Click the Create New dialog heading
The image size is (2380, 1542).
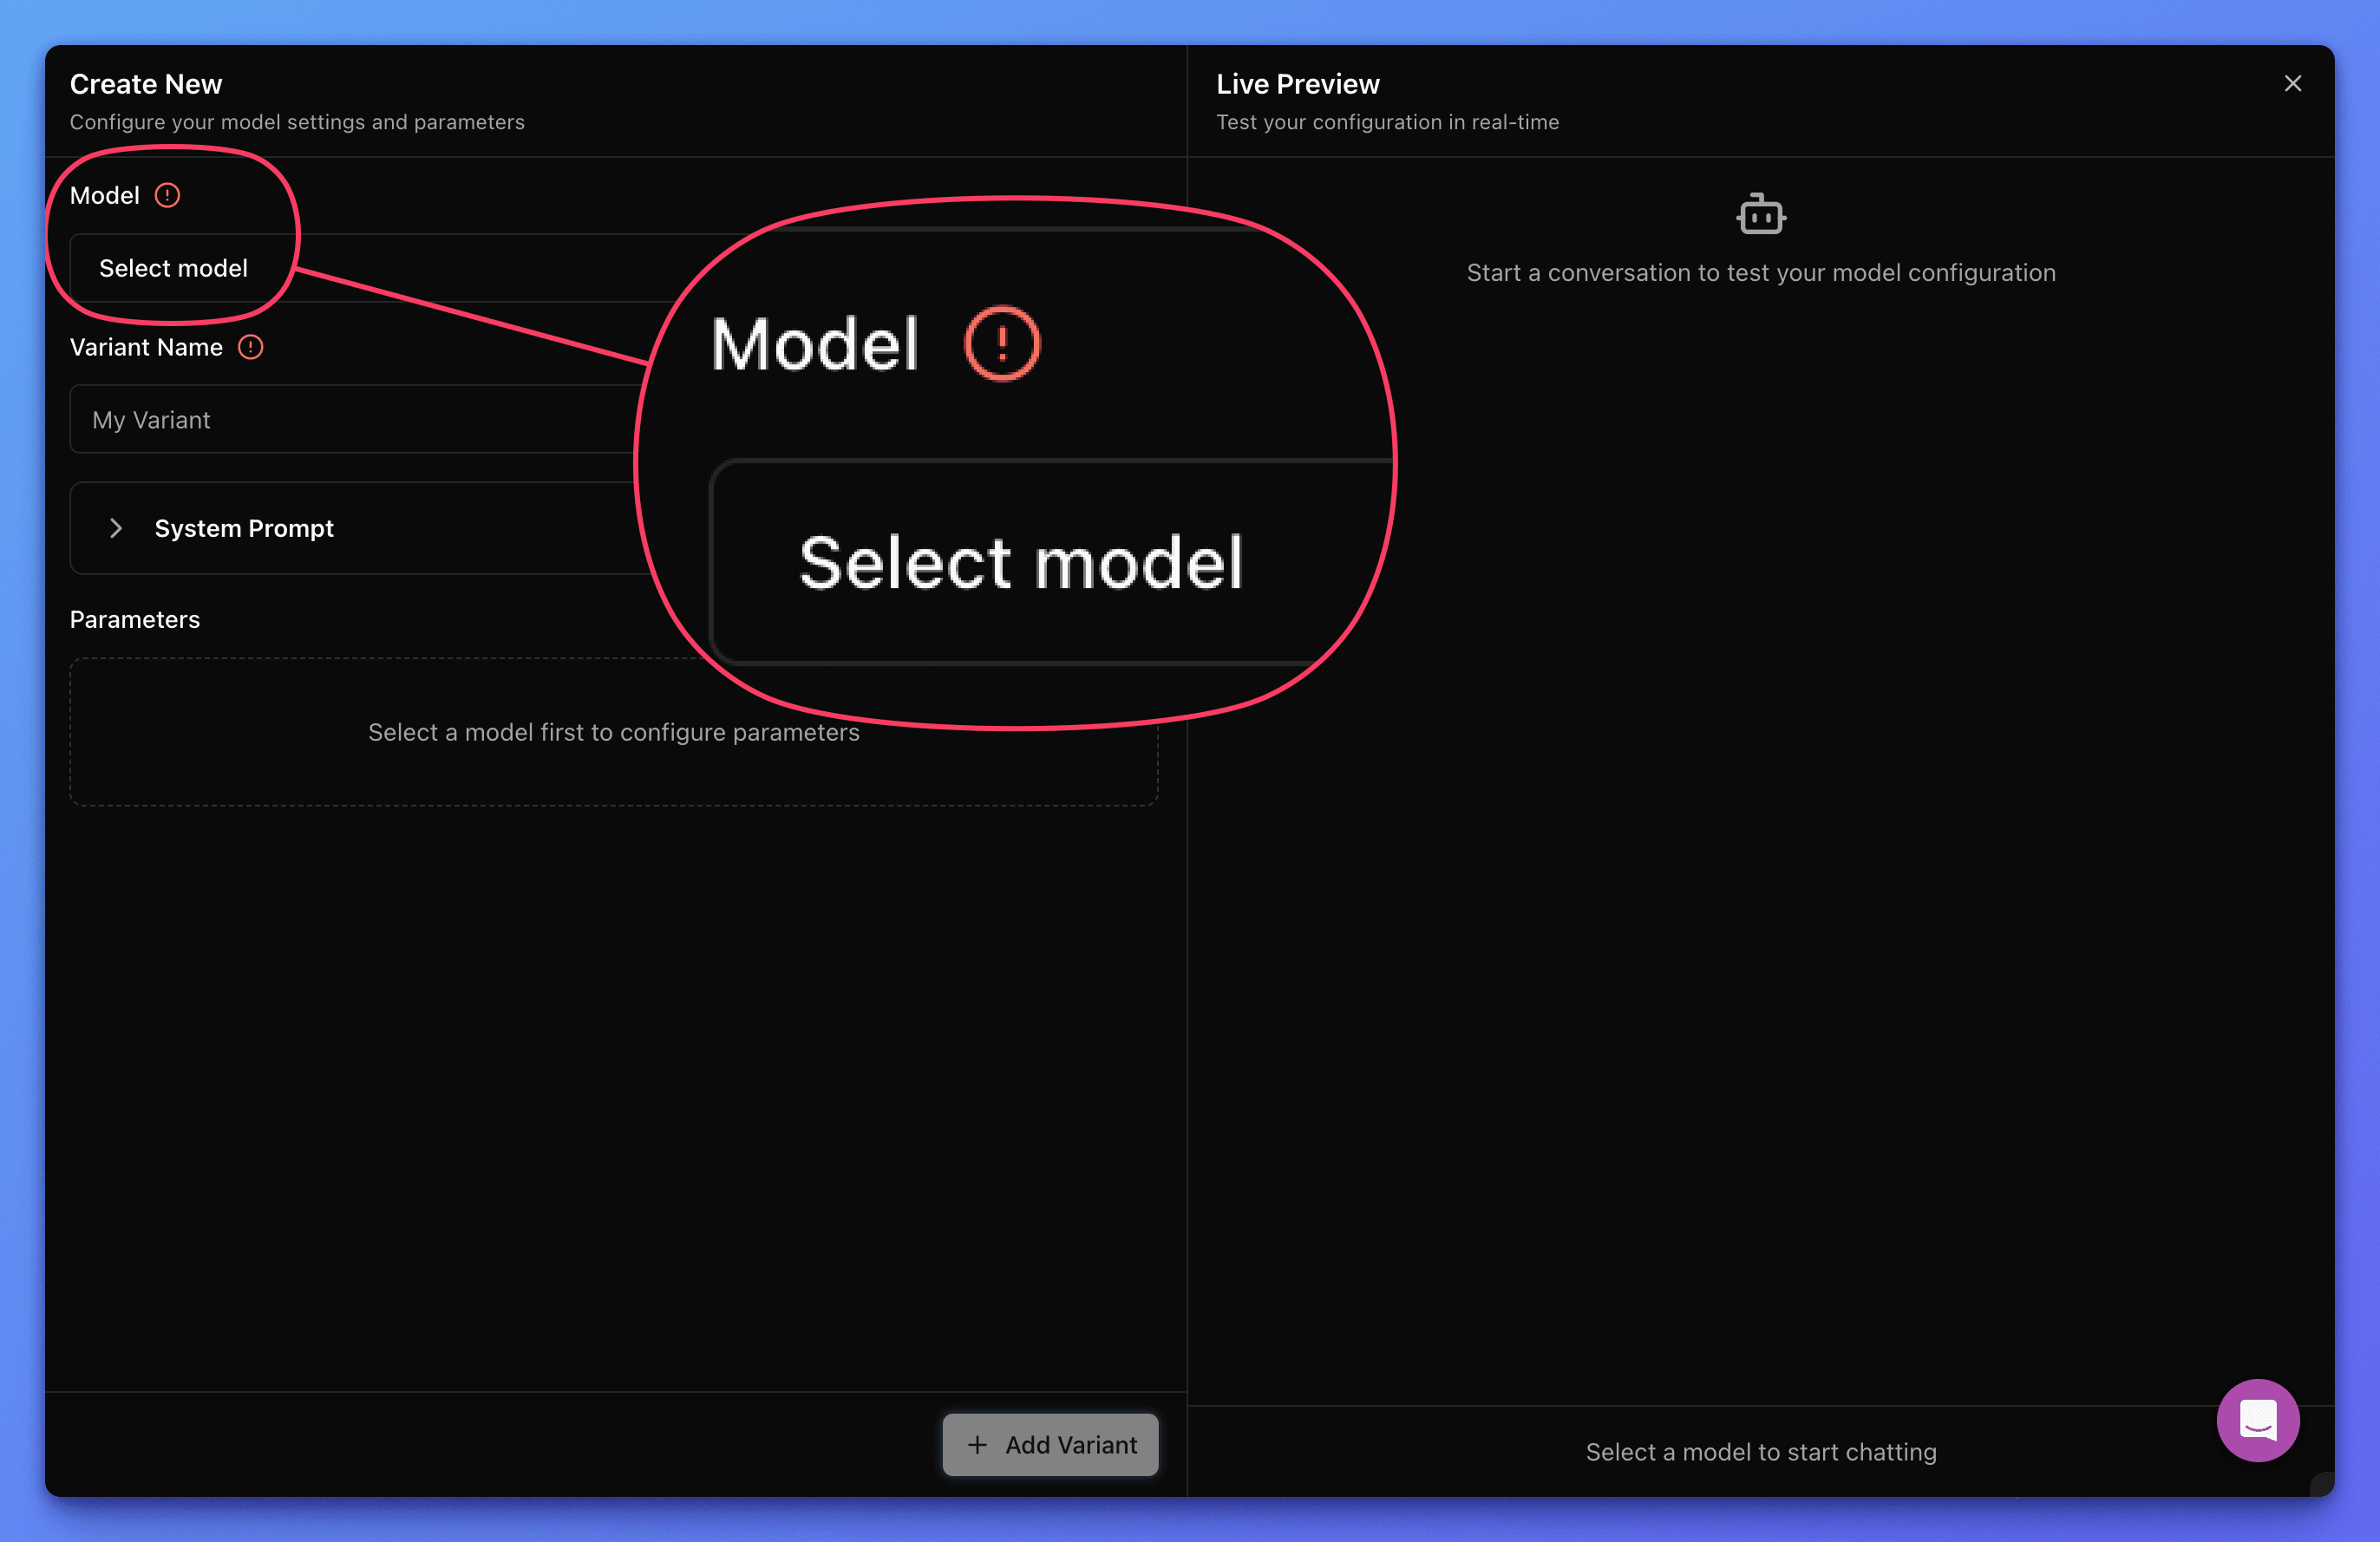pos(146,84)
